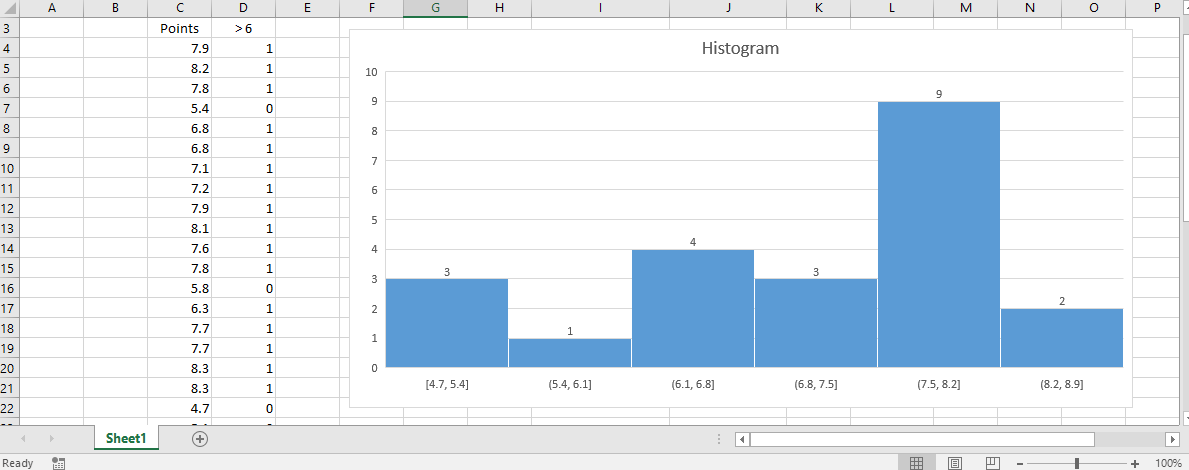The width and height of the screenshot is (1189, 470).
Task: Click the macro recording icon in status bar
Action: pos(59,463)
